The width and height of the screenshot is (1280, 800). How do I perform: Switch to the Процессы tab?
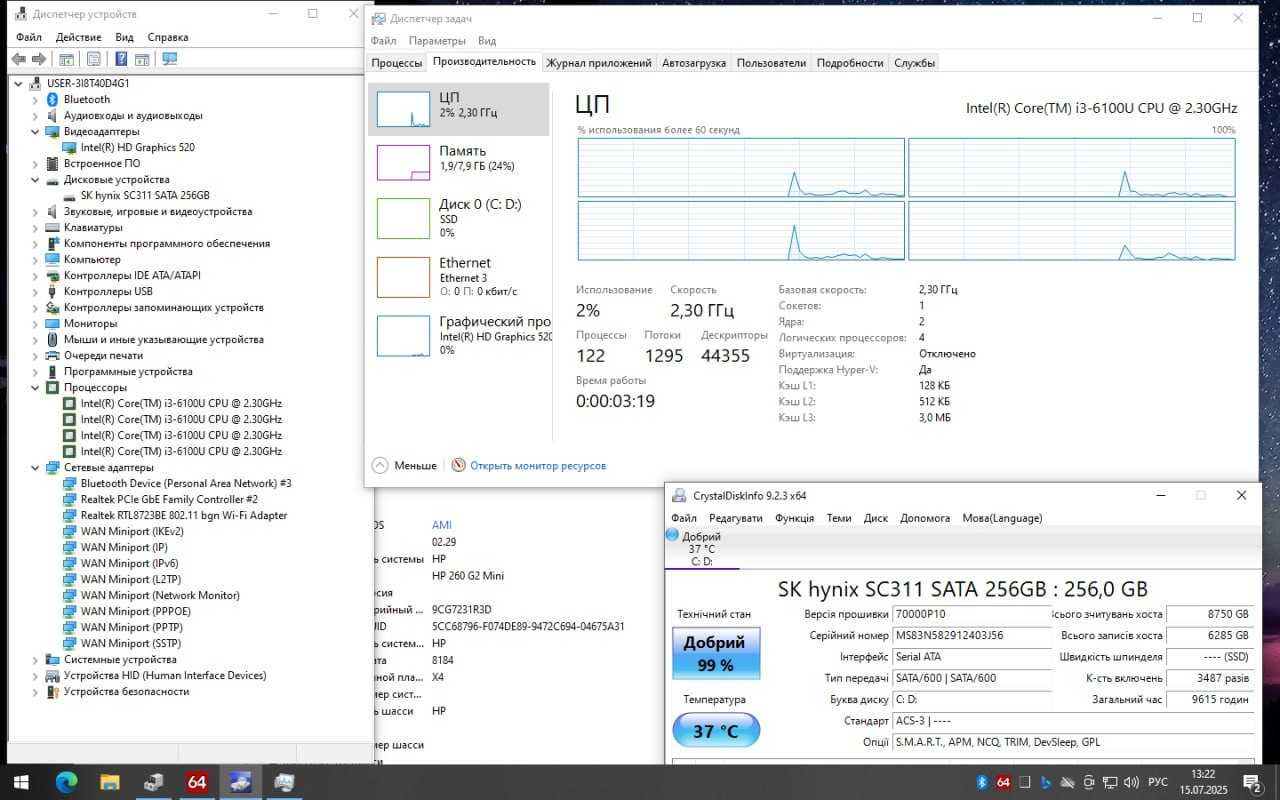[x=397, y=62]
